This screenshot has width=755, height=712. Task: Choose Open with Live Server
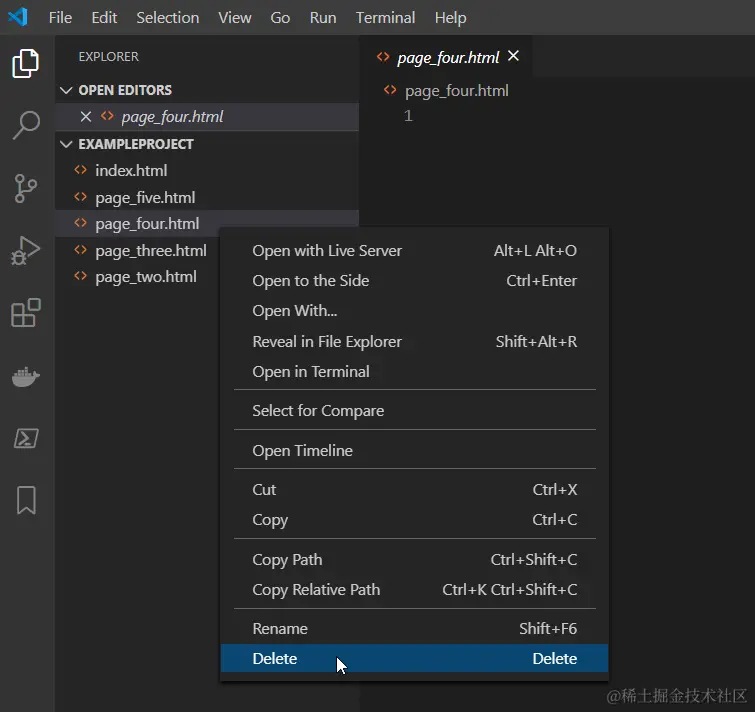(414, 251)
